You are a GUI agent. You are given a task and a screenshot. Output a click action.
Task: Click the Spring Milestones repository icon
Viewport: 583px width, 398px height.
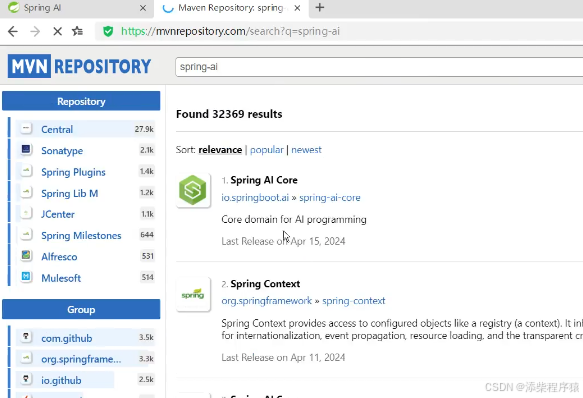tap(26, 235)
